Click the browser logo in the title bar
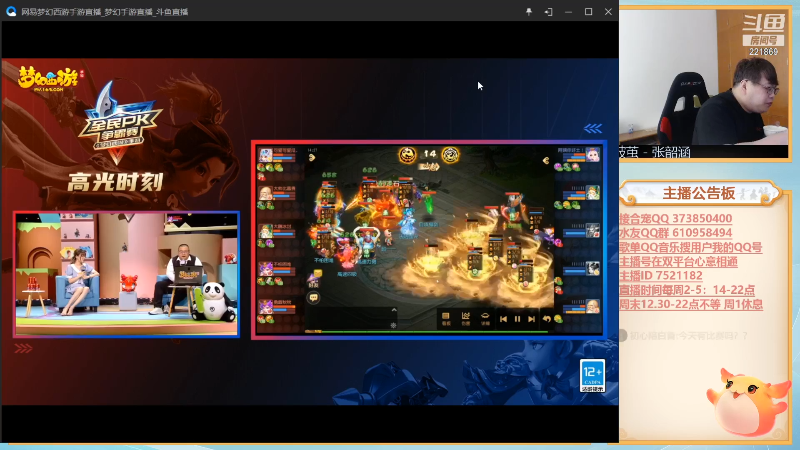This screenshot has width=800, height=450. coord(11,11)
